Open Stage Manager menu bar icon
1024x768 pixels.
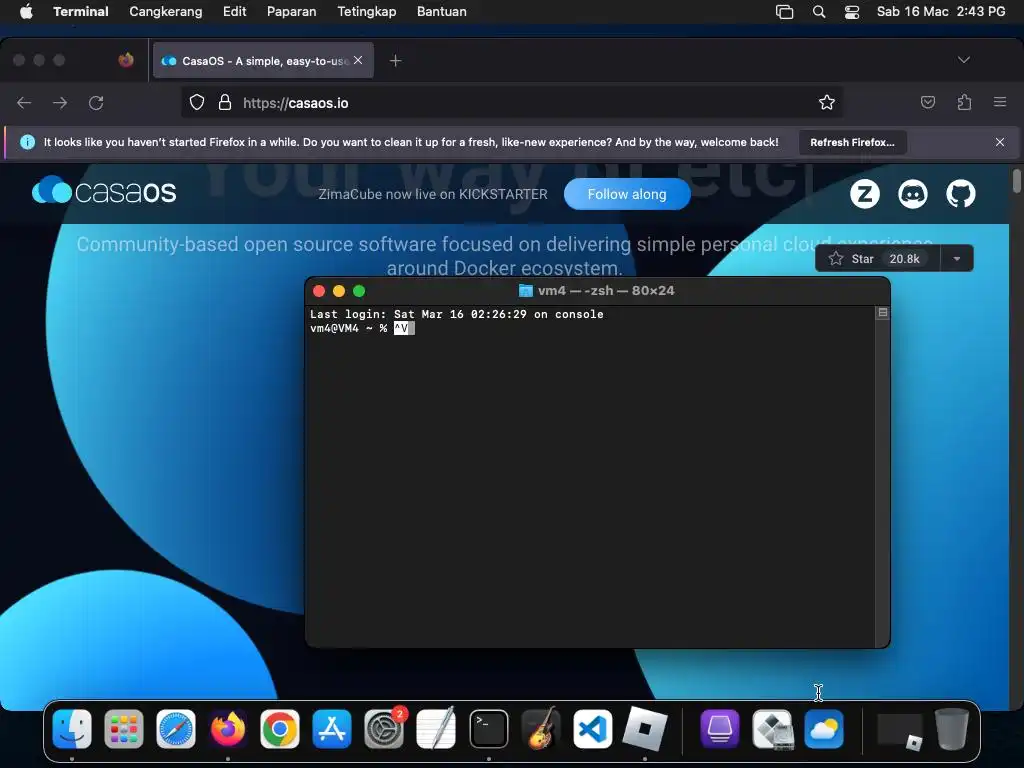click(x=784, y=12)
